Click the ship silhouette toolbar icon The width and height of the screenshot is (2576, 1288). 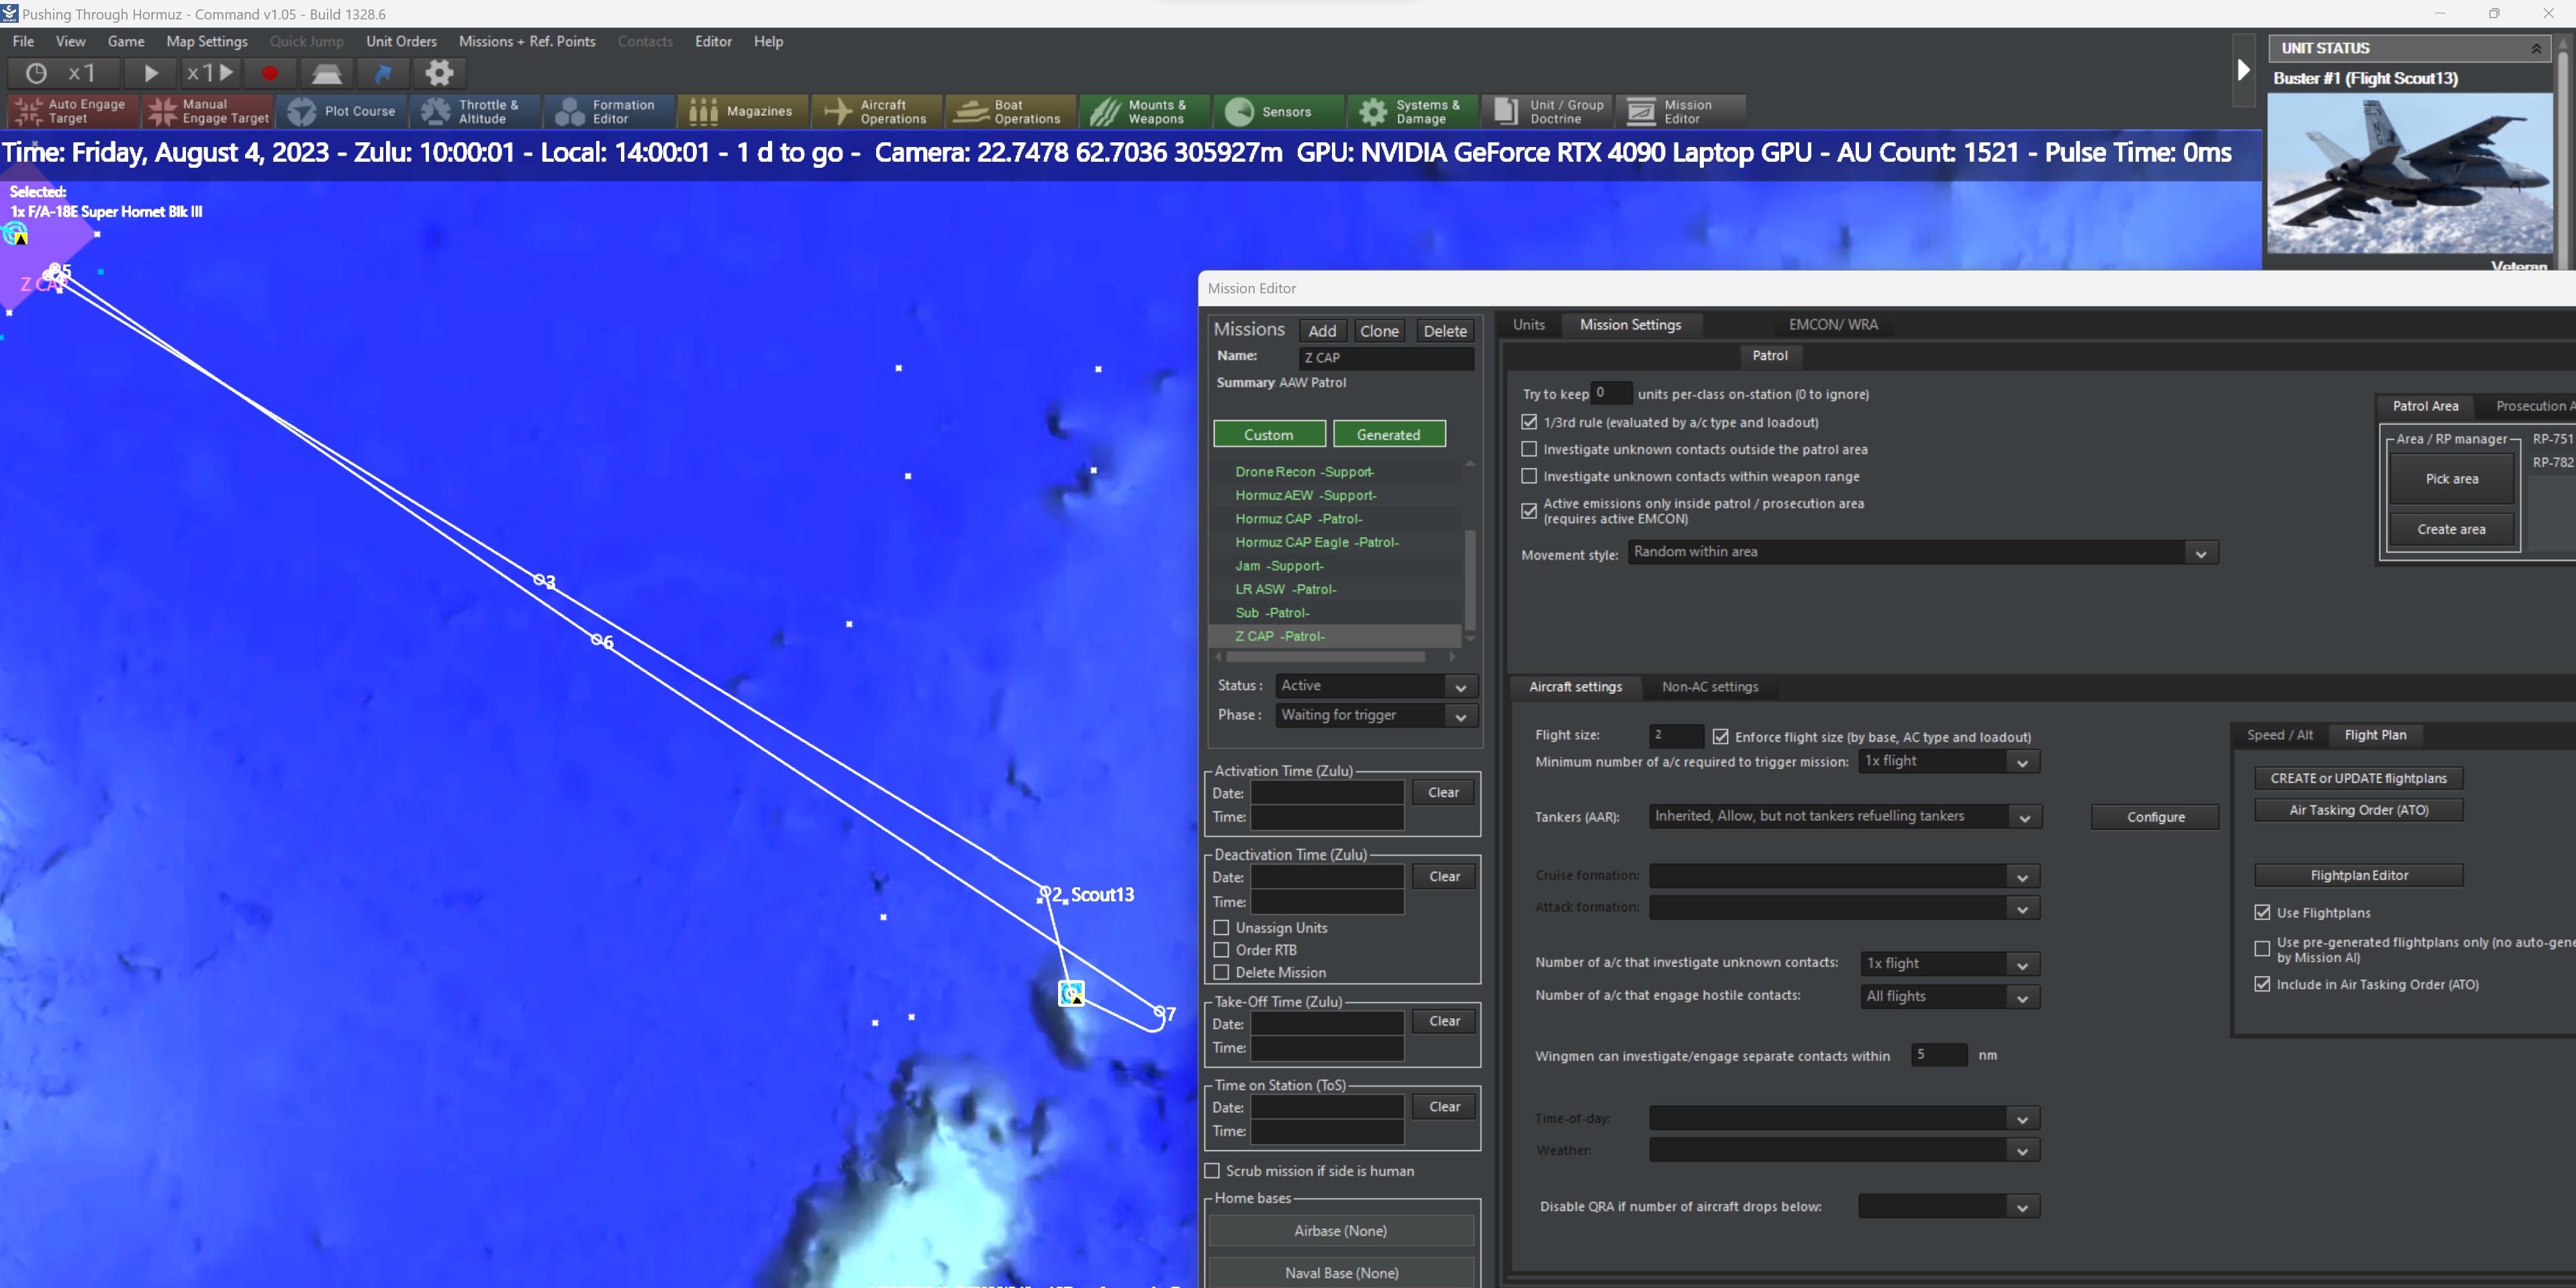click(327, 73)
